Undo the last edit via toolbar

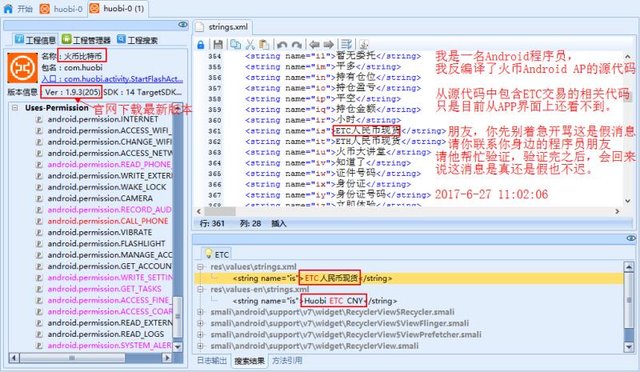(x=282, y=45)
